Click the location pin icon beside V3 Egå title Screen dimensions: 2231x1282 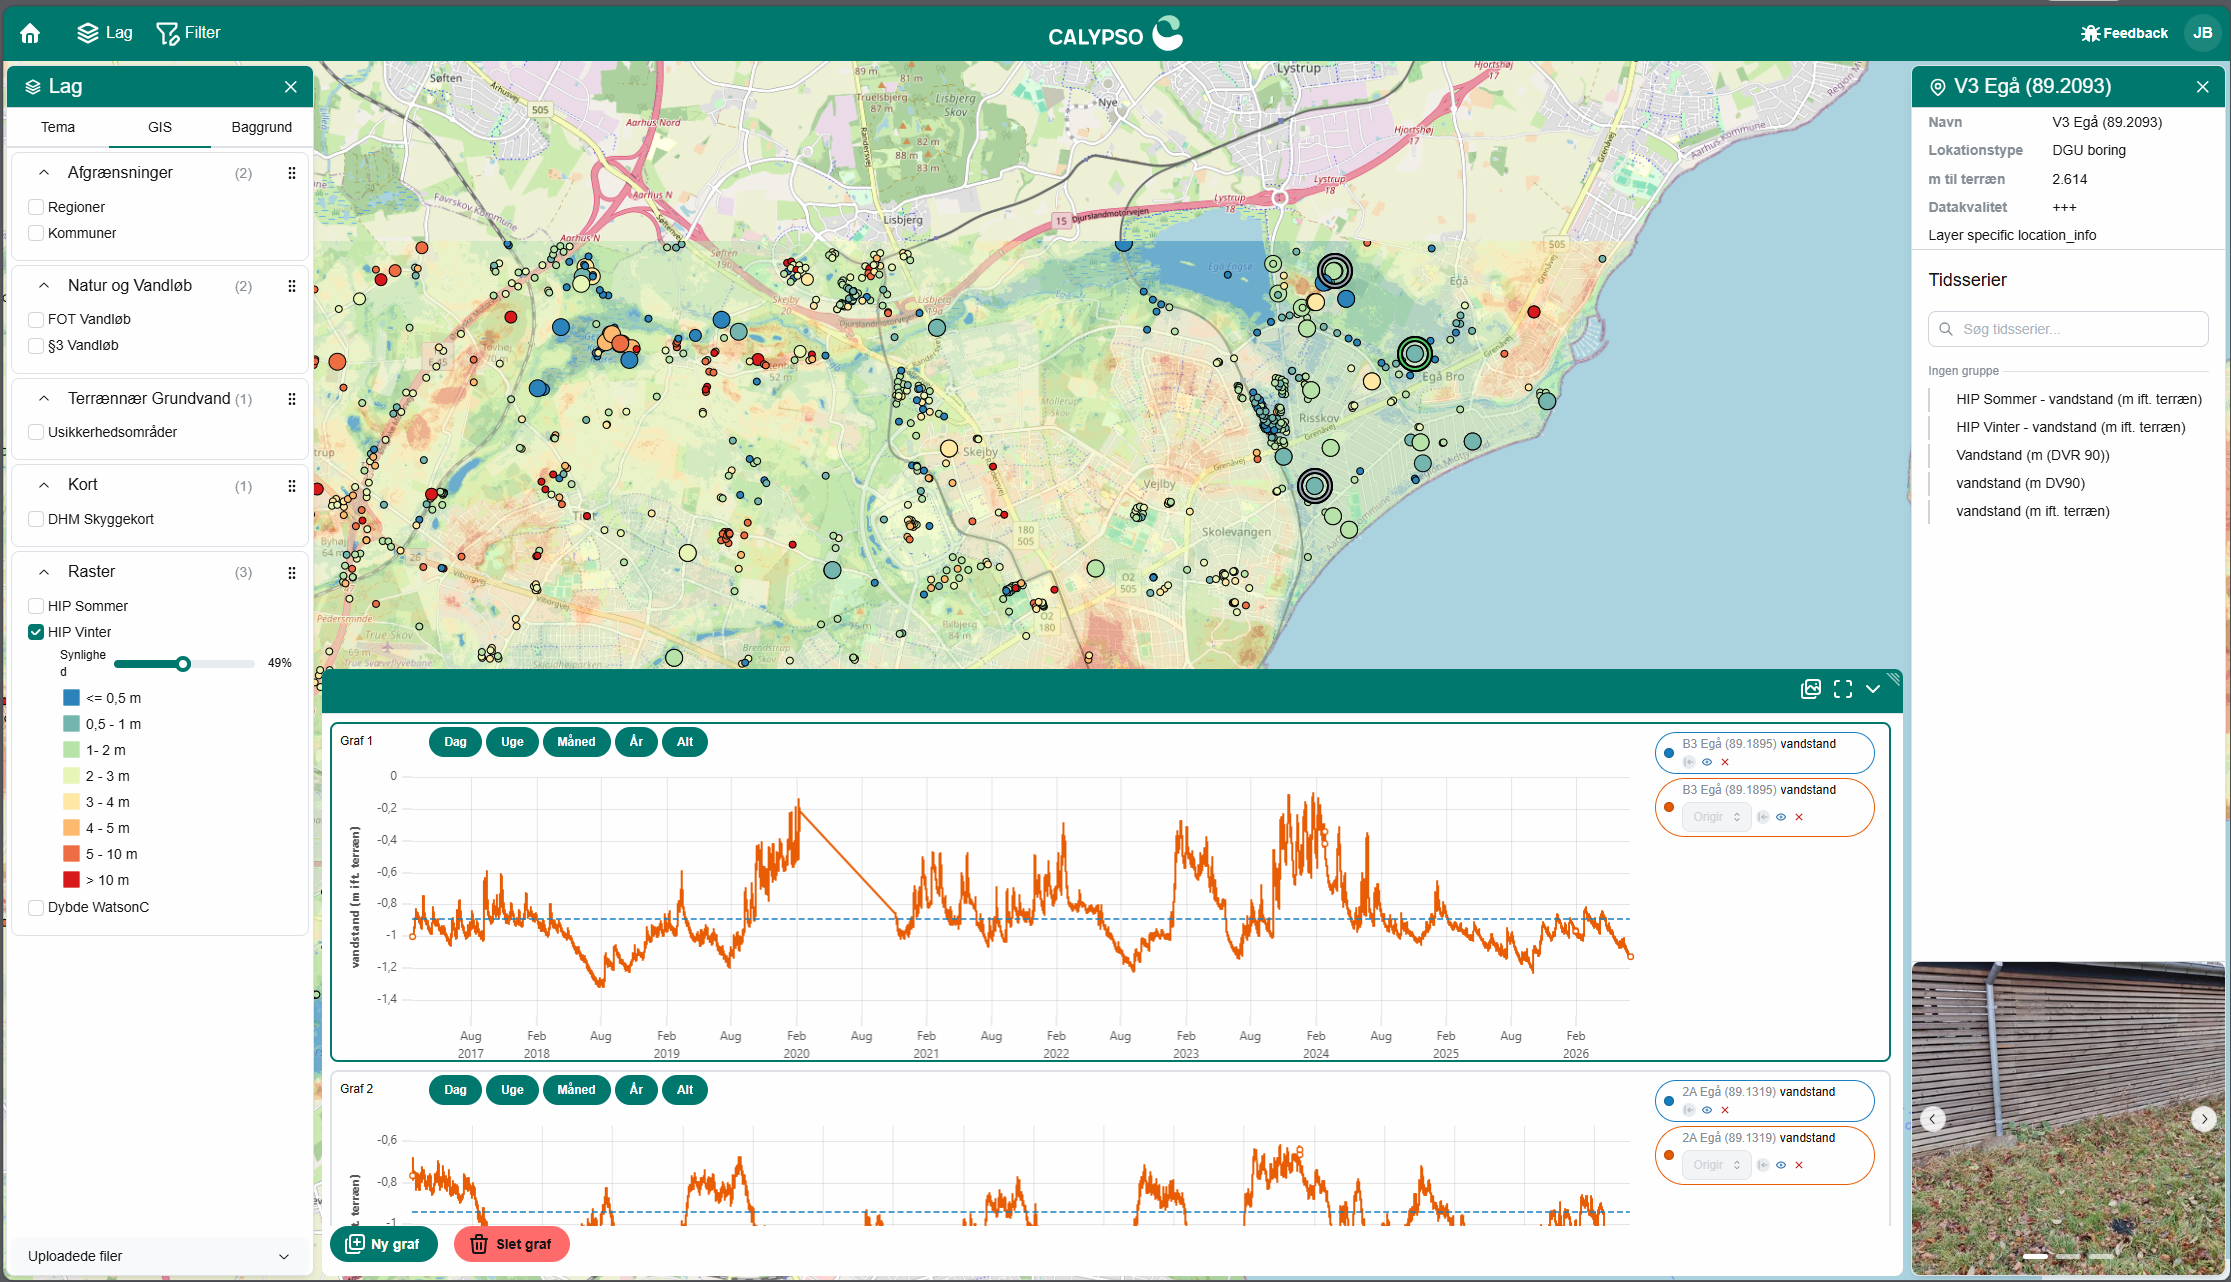click(1937, 87)
